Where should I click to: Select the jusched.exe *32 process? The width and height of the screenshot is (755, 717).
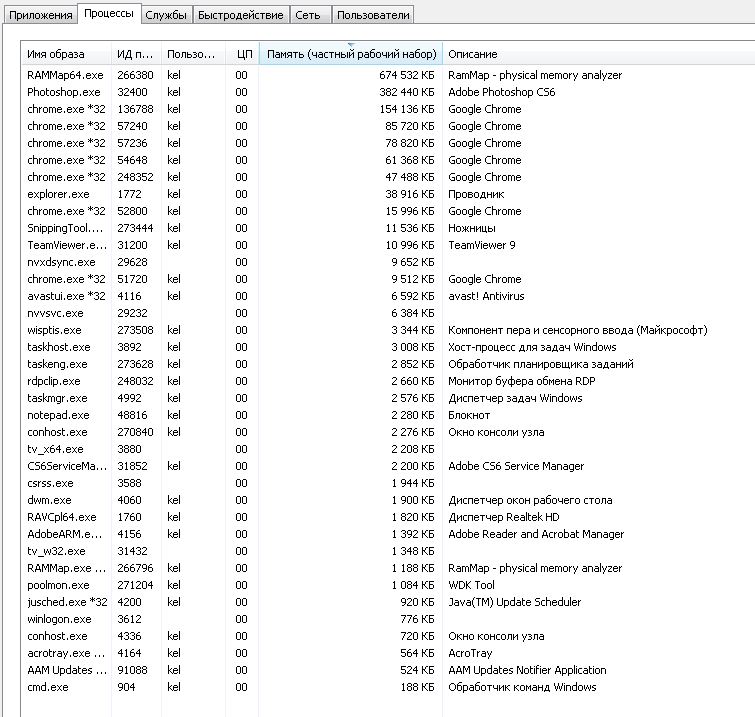[x=388, y=602]
